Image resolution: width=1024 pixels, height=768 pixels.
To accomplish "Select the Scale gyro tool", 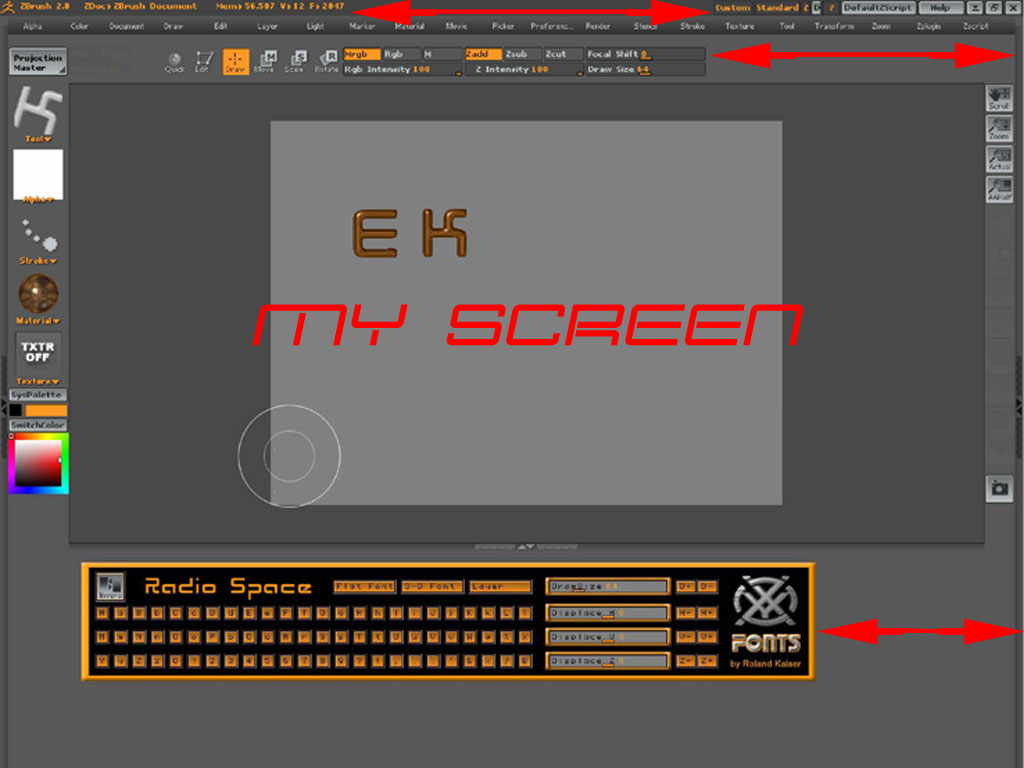I will tap(295, 62).
